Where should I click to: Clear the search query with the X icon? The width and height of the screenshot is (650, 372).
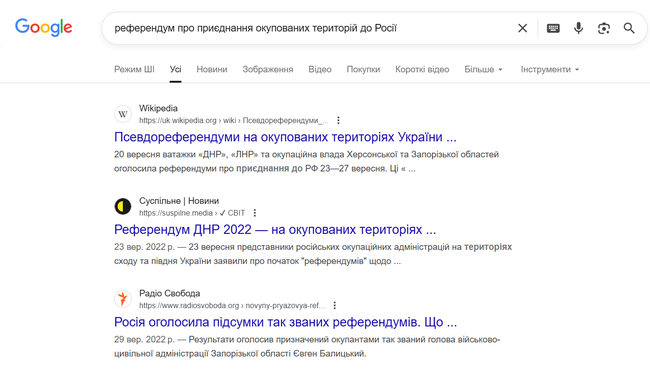pos(523,28)
